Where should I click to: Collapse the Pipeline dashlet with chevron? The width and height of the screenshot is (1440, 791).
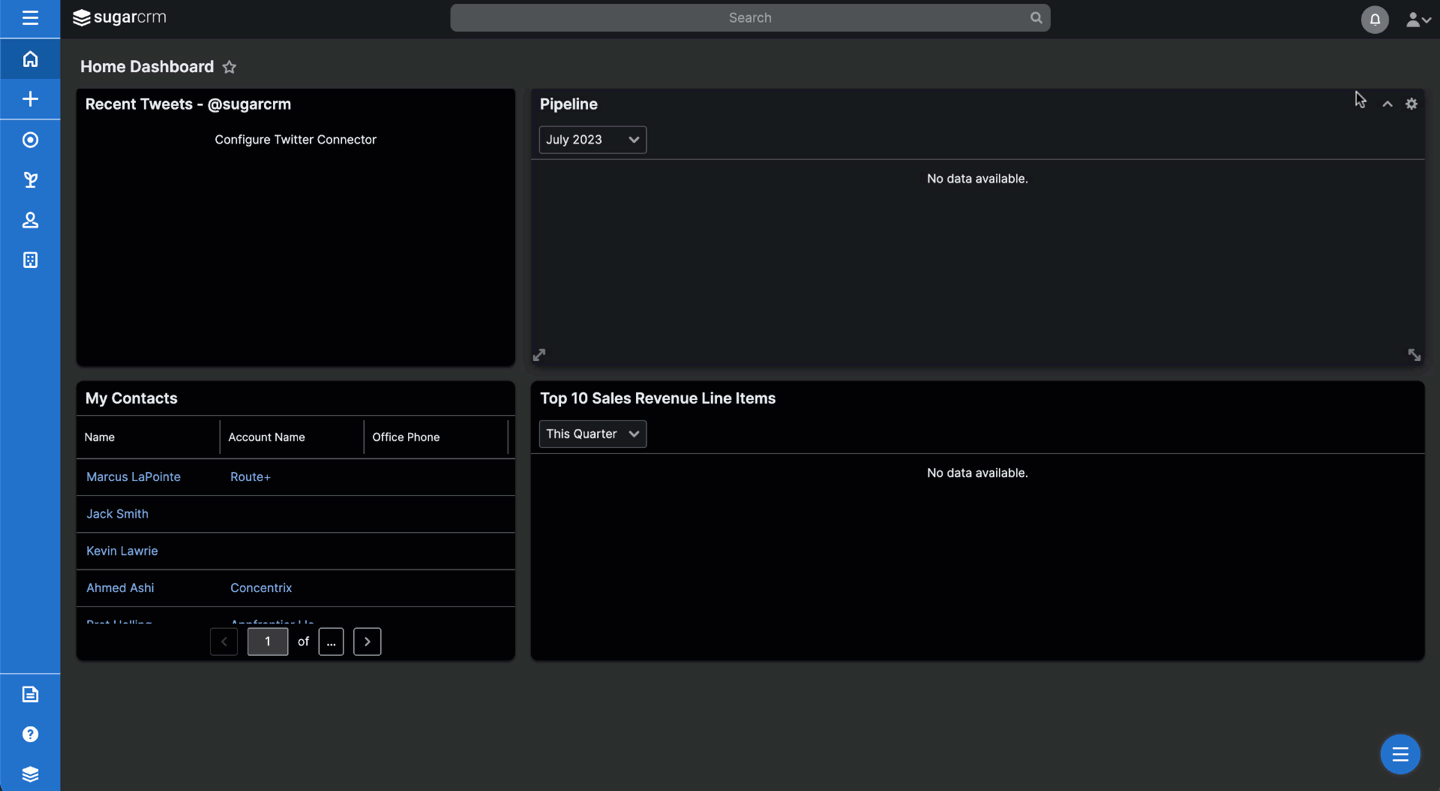[1387, 104]
